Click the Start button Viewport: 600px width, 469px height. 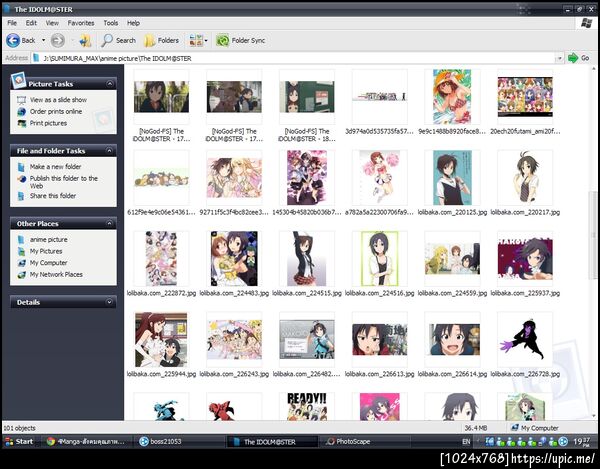pos(19,441)
